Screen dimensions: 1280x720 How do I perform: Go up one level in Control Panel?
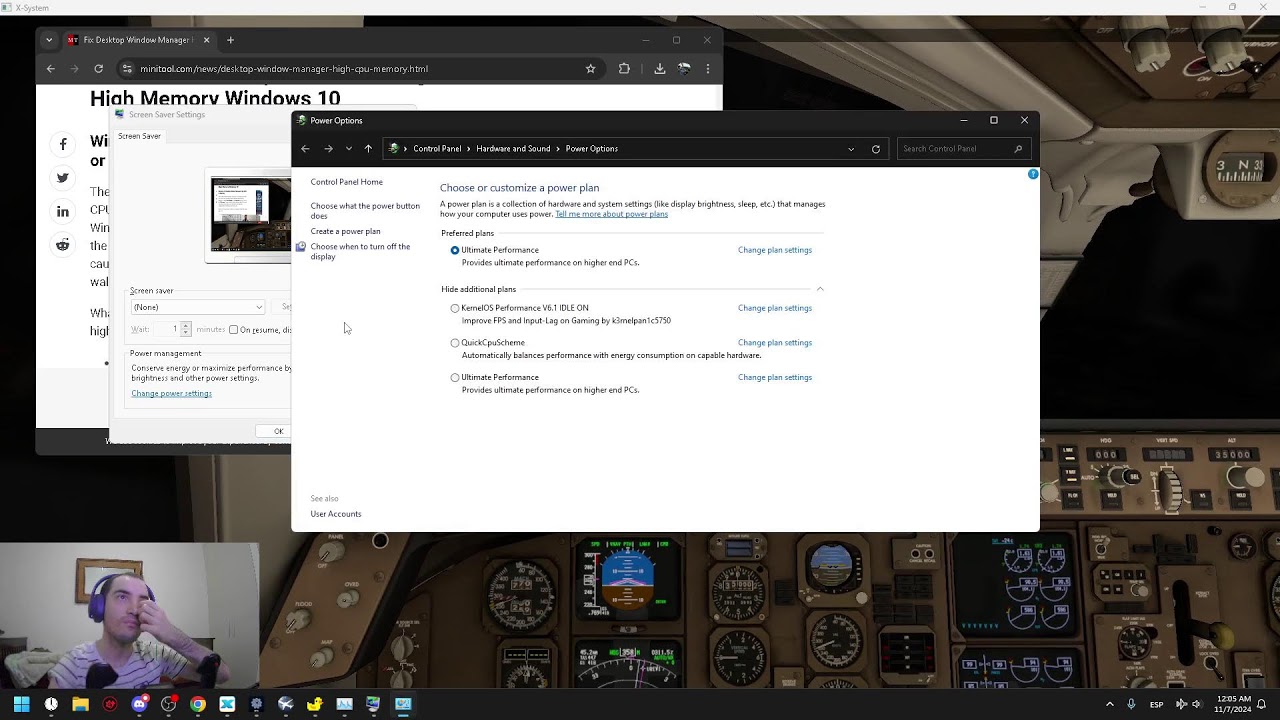pyautogui.click(x=368, y=149)
